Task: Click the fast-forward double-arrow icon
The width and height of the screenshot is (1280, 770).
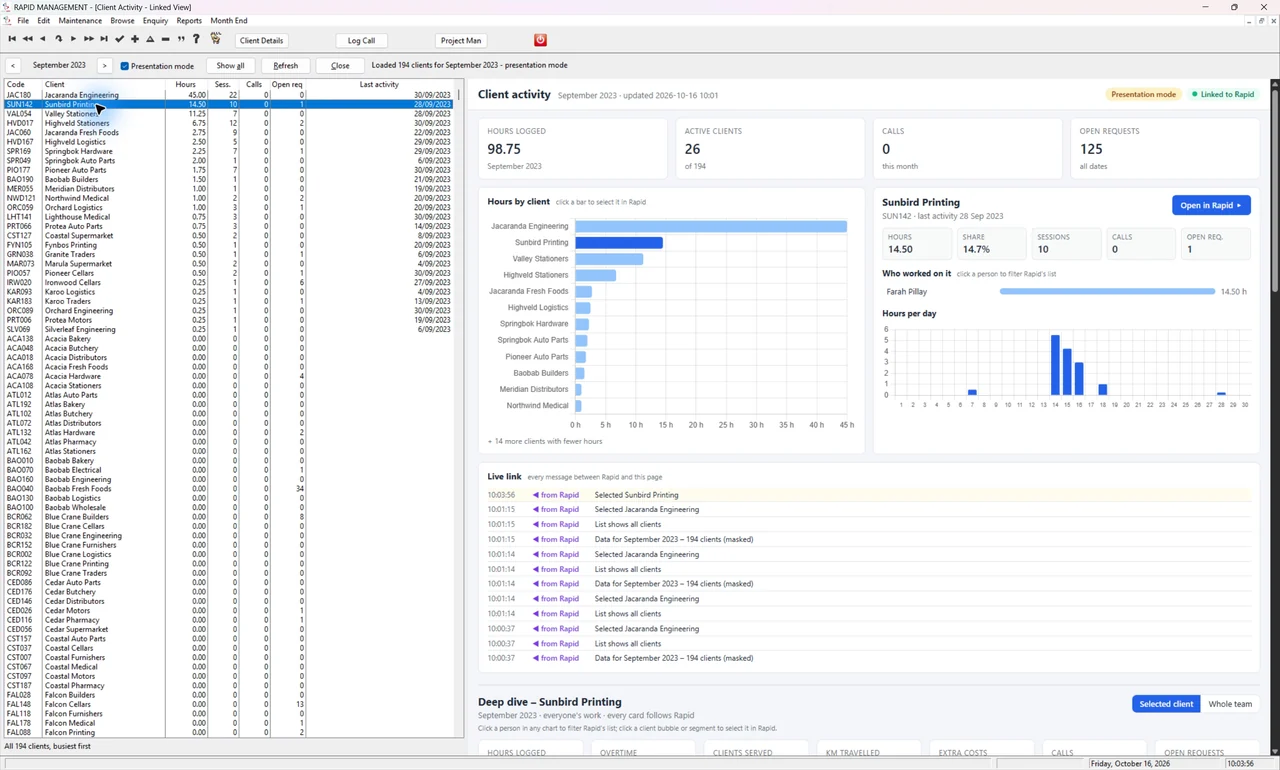Action: (x=89, y=40)
